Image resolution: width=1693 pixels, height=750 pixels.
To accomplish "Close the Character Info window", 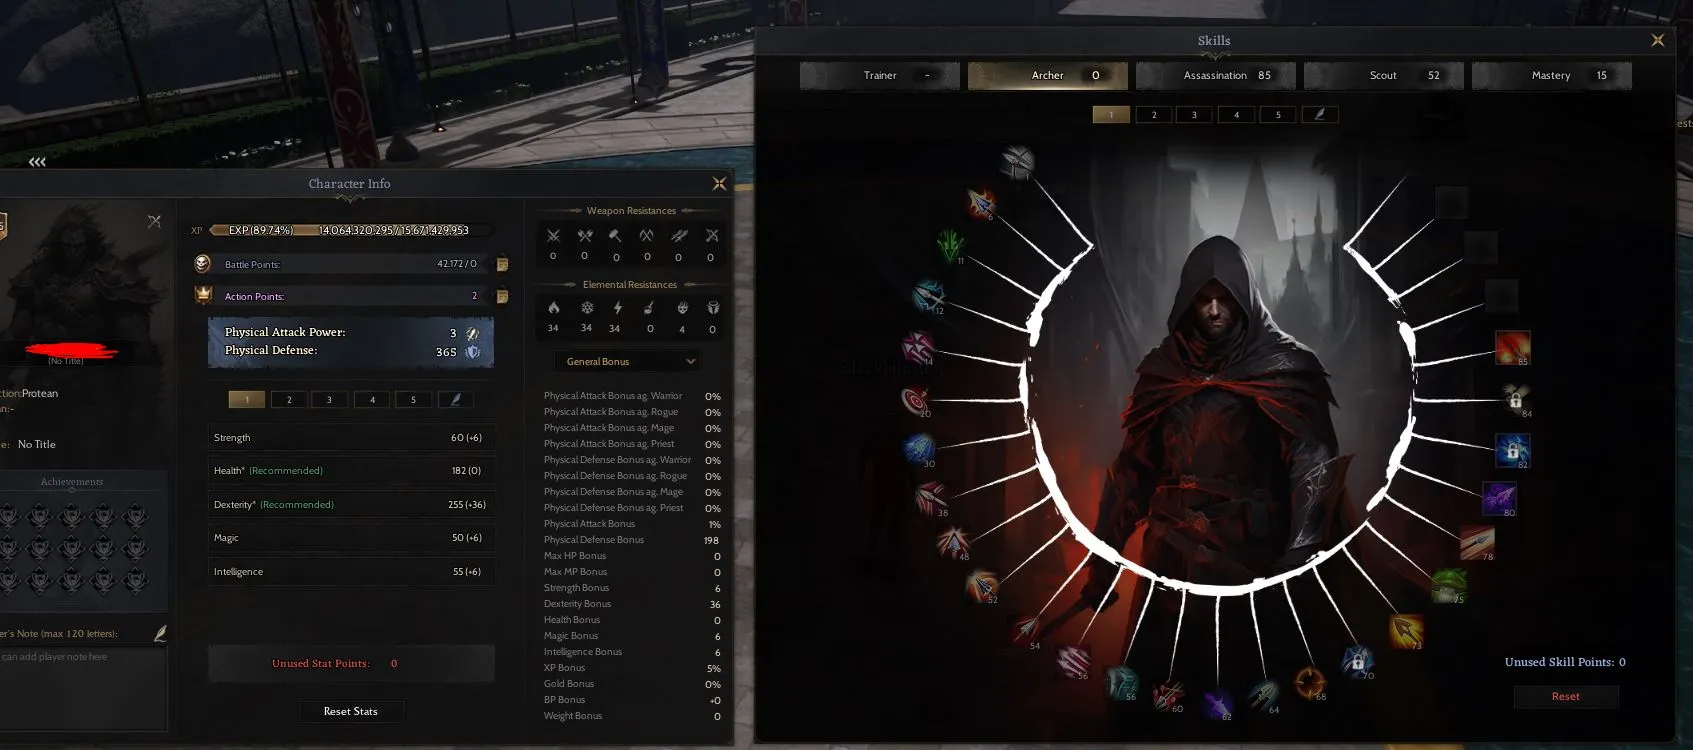I will coord(719,183).
